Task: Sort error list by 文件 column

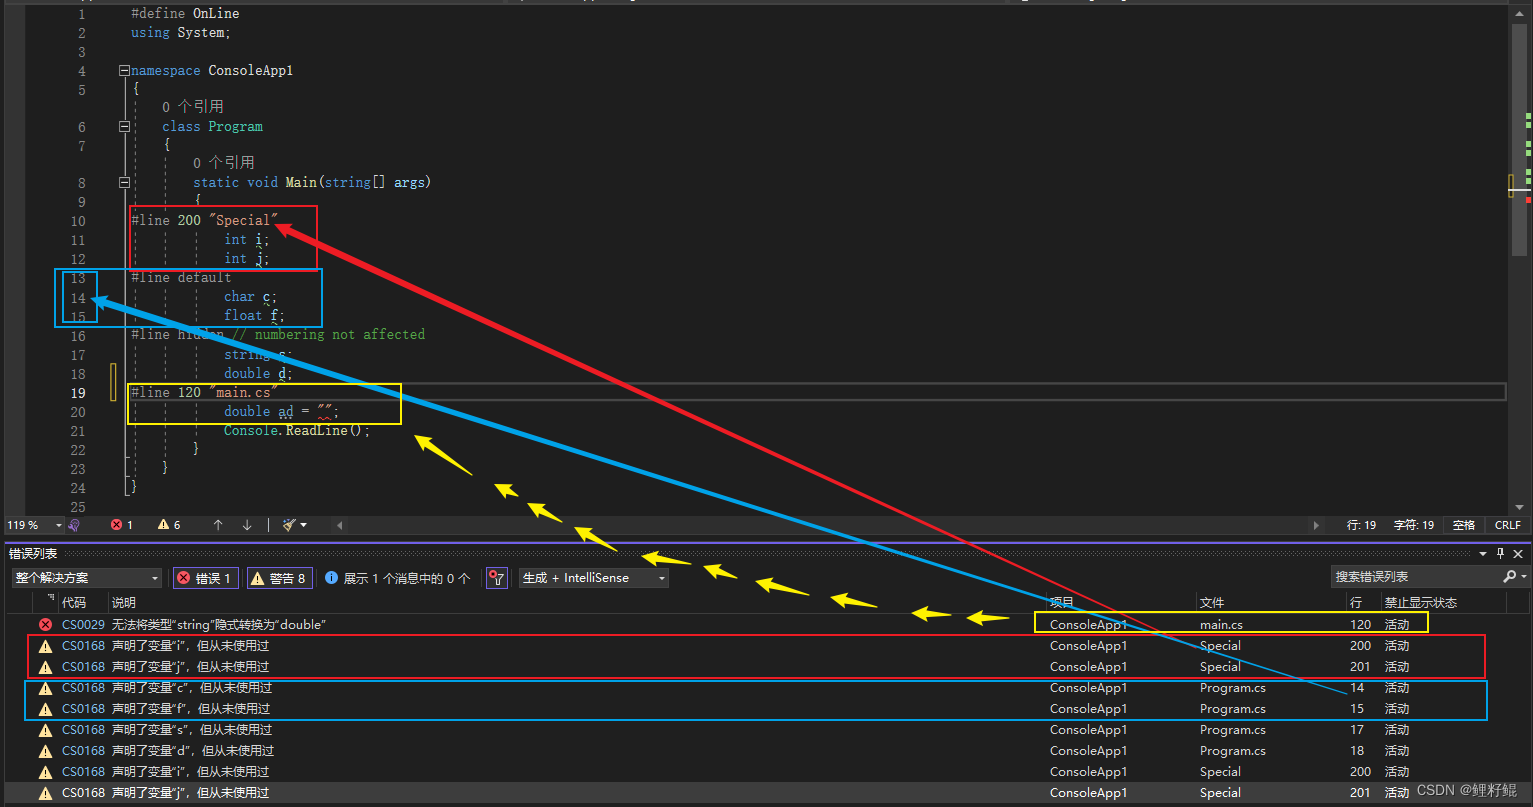Action: tap(1271, 603)
